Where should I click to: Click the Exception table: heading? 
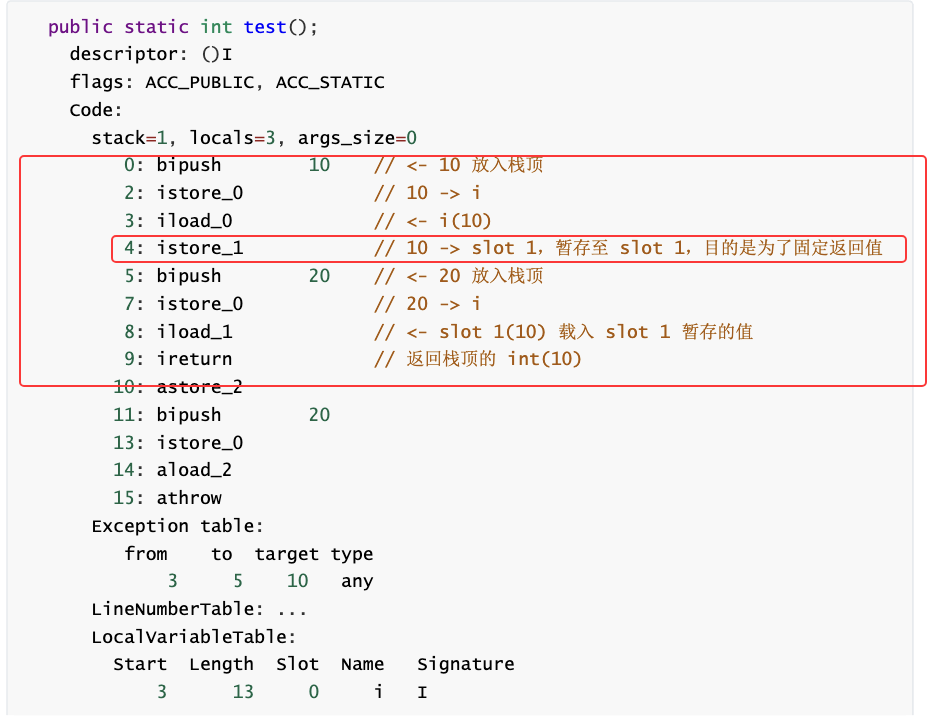pyautogui.click(x=177, y=526)
